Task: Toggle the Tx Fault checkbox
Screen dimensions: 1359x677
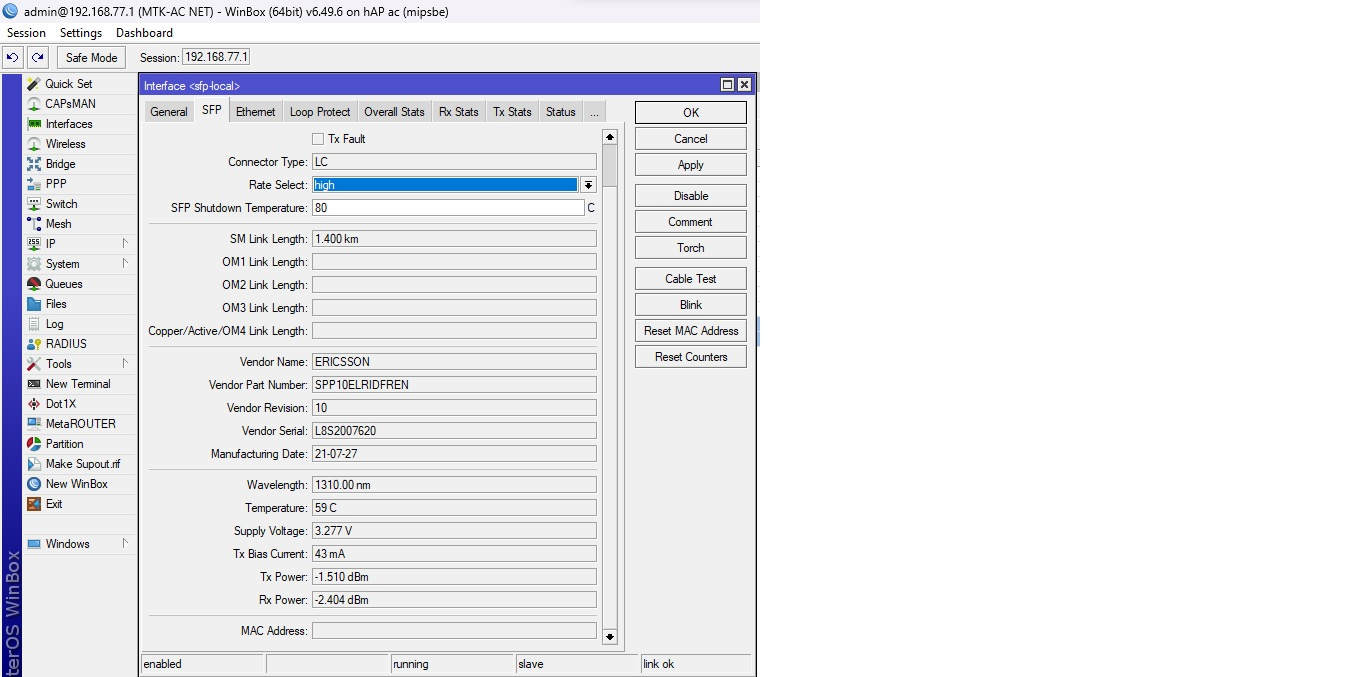Action: 318,139
